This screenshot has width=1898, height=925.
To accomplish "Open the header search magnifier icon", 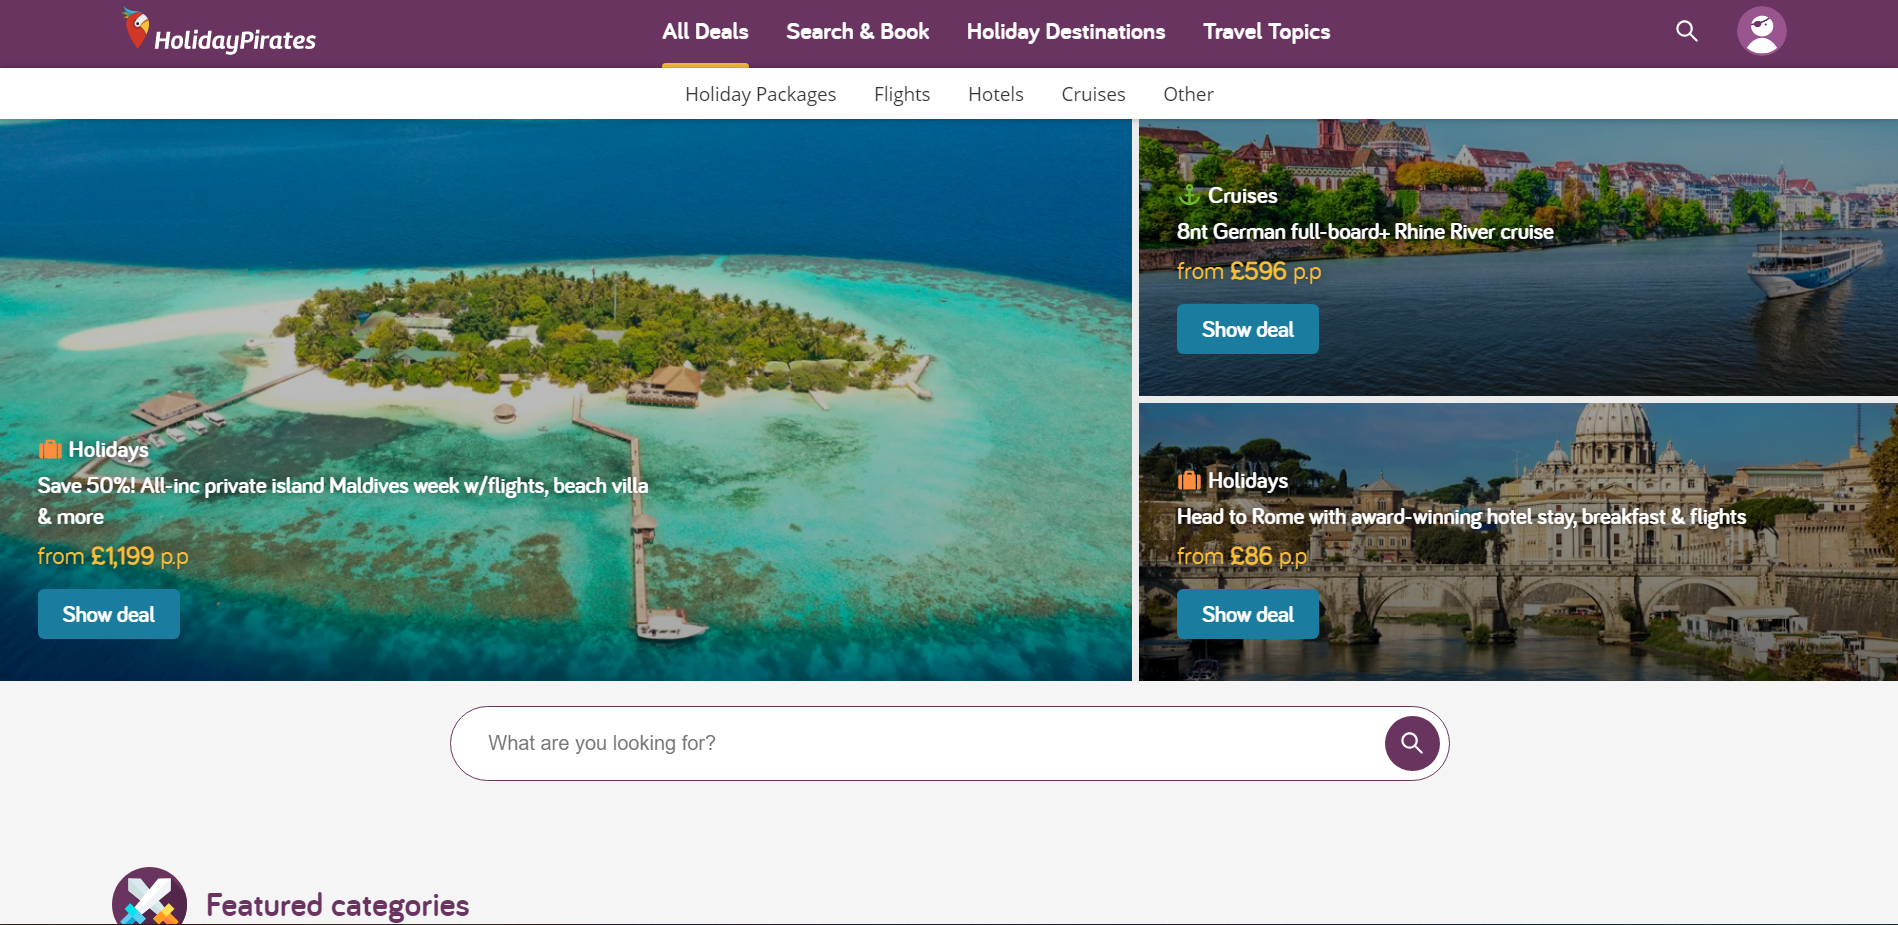I will point(1687,31).
